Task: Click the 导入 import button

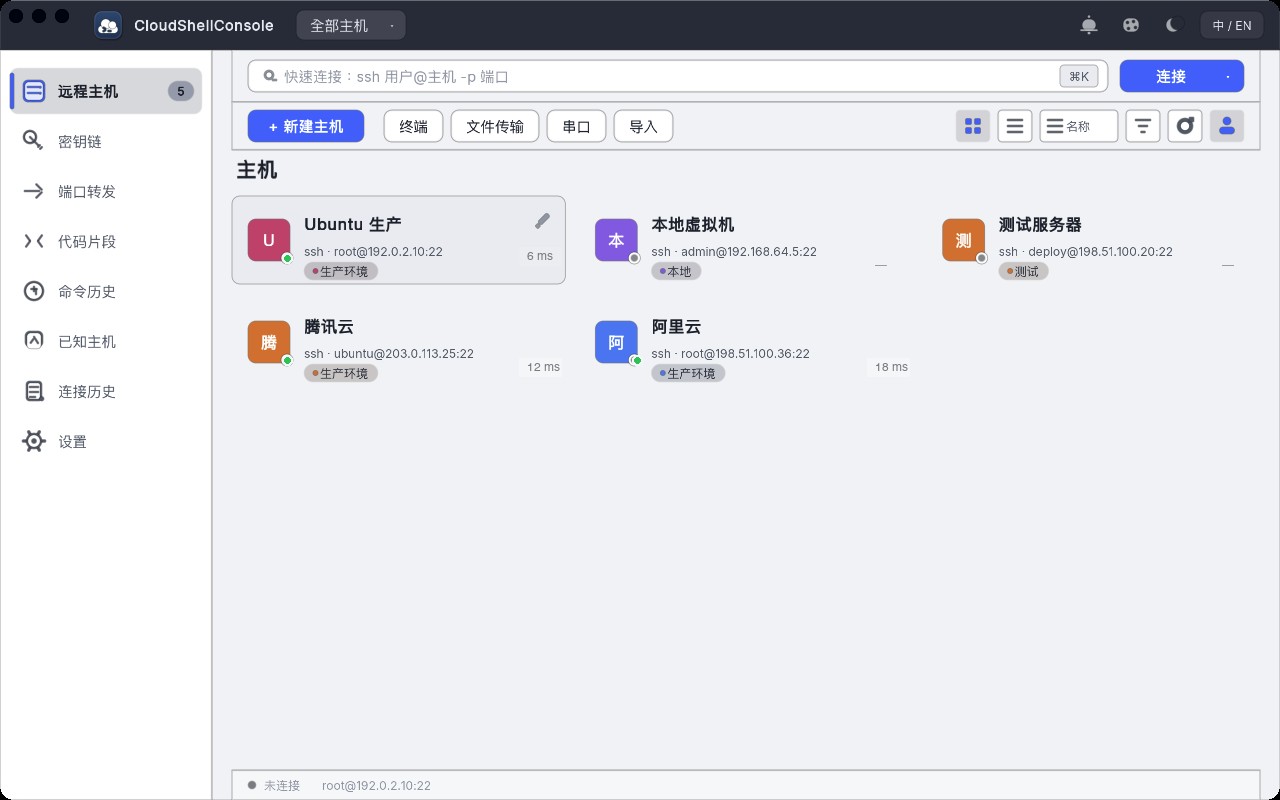Action: pyautogui.click(x=643, y=126)
